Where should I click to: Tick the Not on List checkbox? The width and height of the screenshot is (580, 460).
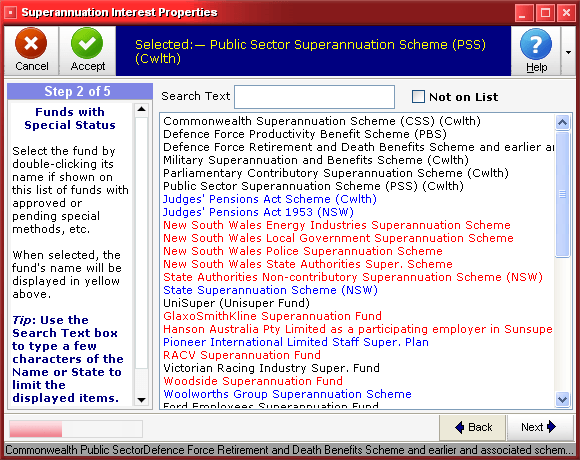click(418, 97)
